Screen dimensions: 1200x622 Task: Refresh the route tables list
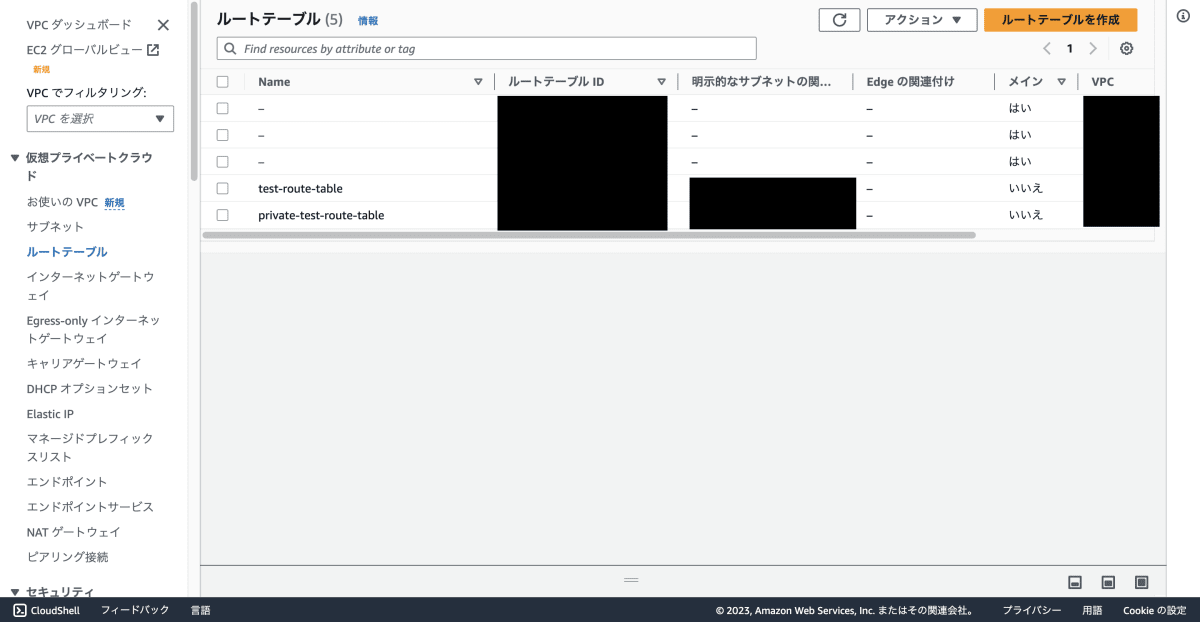(839, 20)
